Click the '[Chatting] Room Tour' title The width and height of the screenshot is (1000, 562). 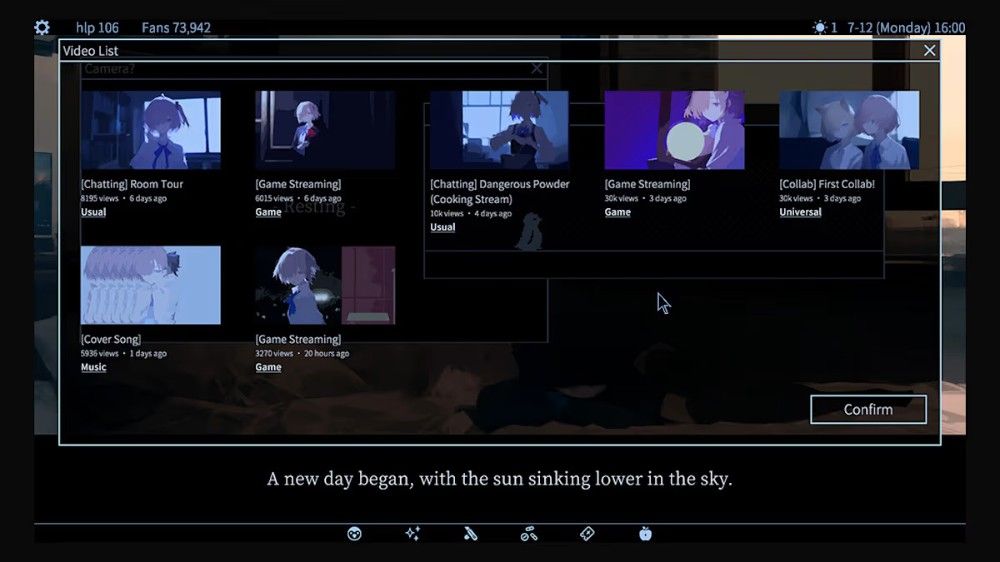tap(132, 184)
